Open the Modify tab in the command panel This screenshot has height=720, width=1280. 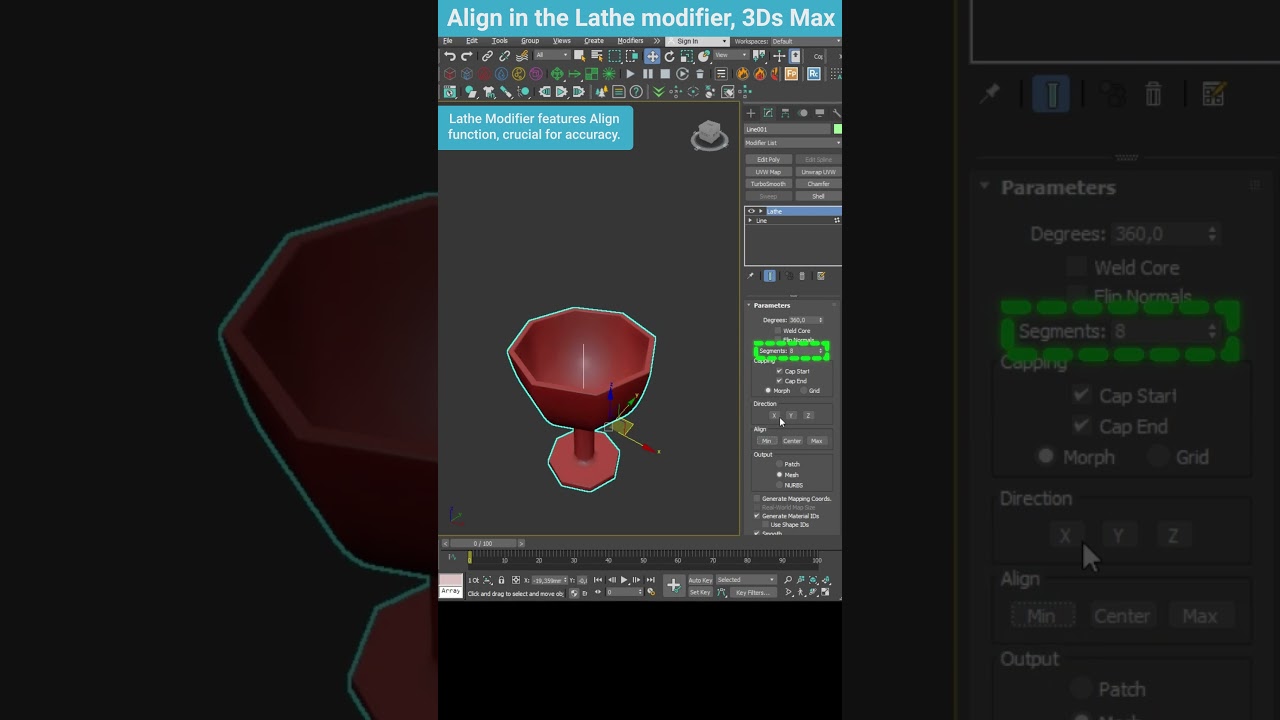[x=768, y=113]
